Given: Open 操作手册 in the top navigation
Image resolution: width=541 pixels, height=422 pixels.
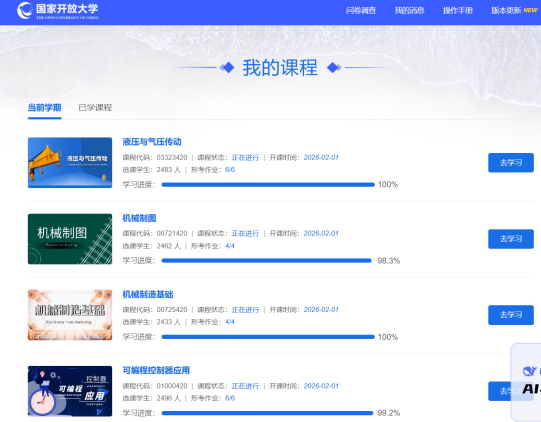Looking at the screenshot, I should pos(458,10).
